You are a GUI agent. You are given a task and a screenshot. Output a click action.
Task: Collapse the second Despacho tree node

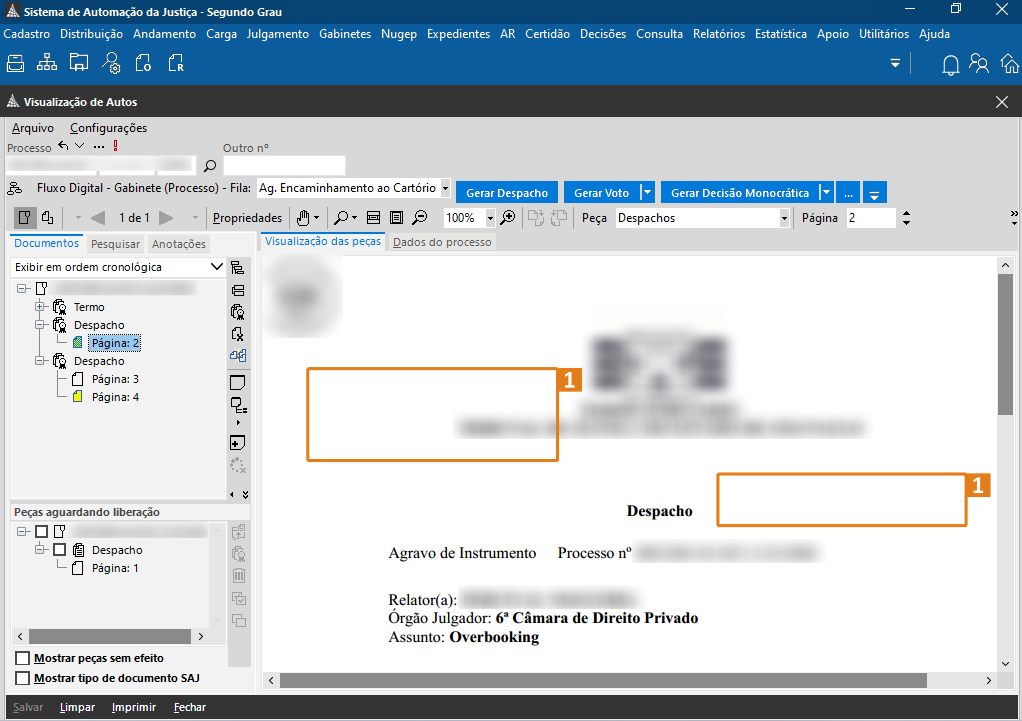[40, 360]
